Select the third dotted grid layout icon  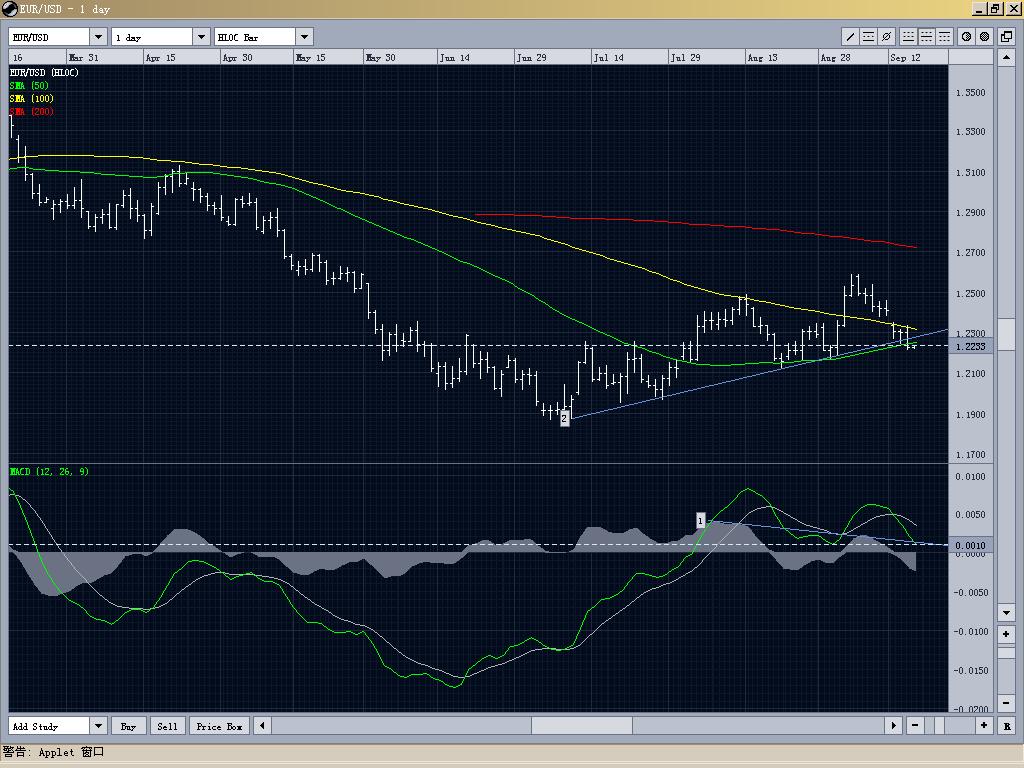(942, 36)
